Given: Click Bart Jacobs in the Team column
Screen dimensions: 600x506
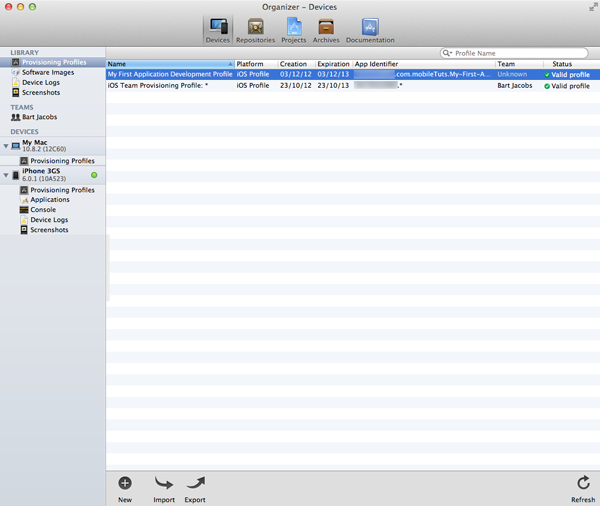Looking at the screenshot, I should tap(515, 85).
